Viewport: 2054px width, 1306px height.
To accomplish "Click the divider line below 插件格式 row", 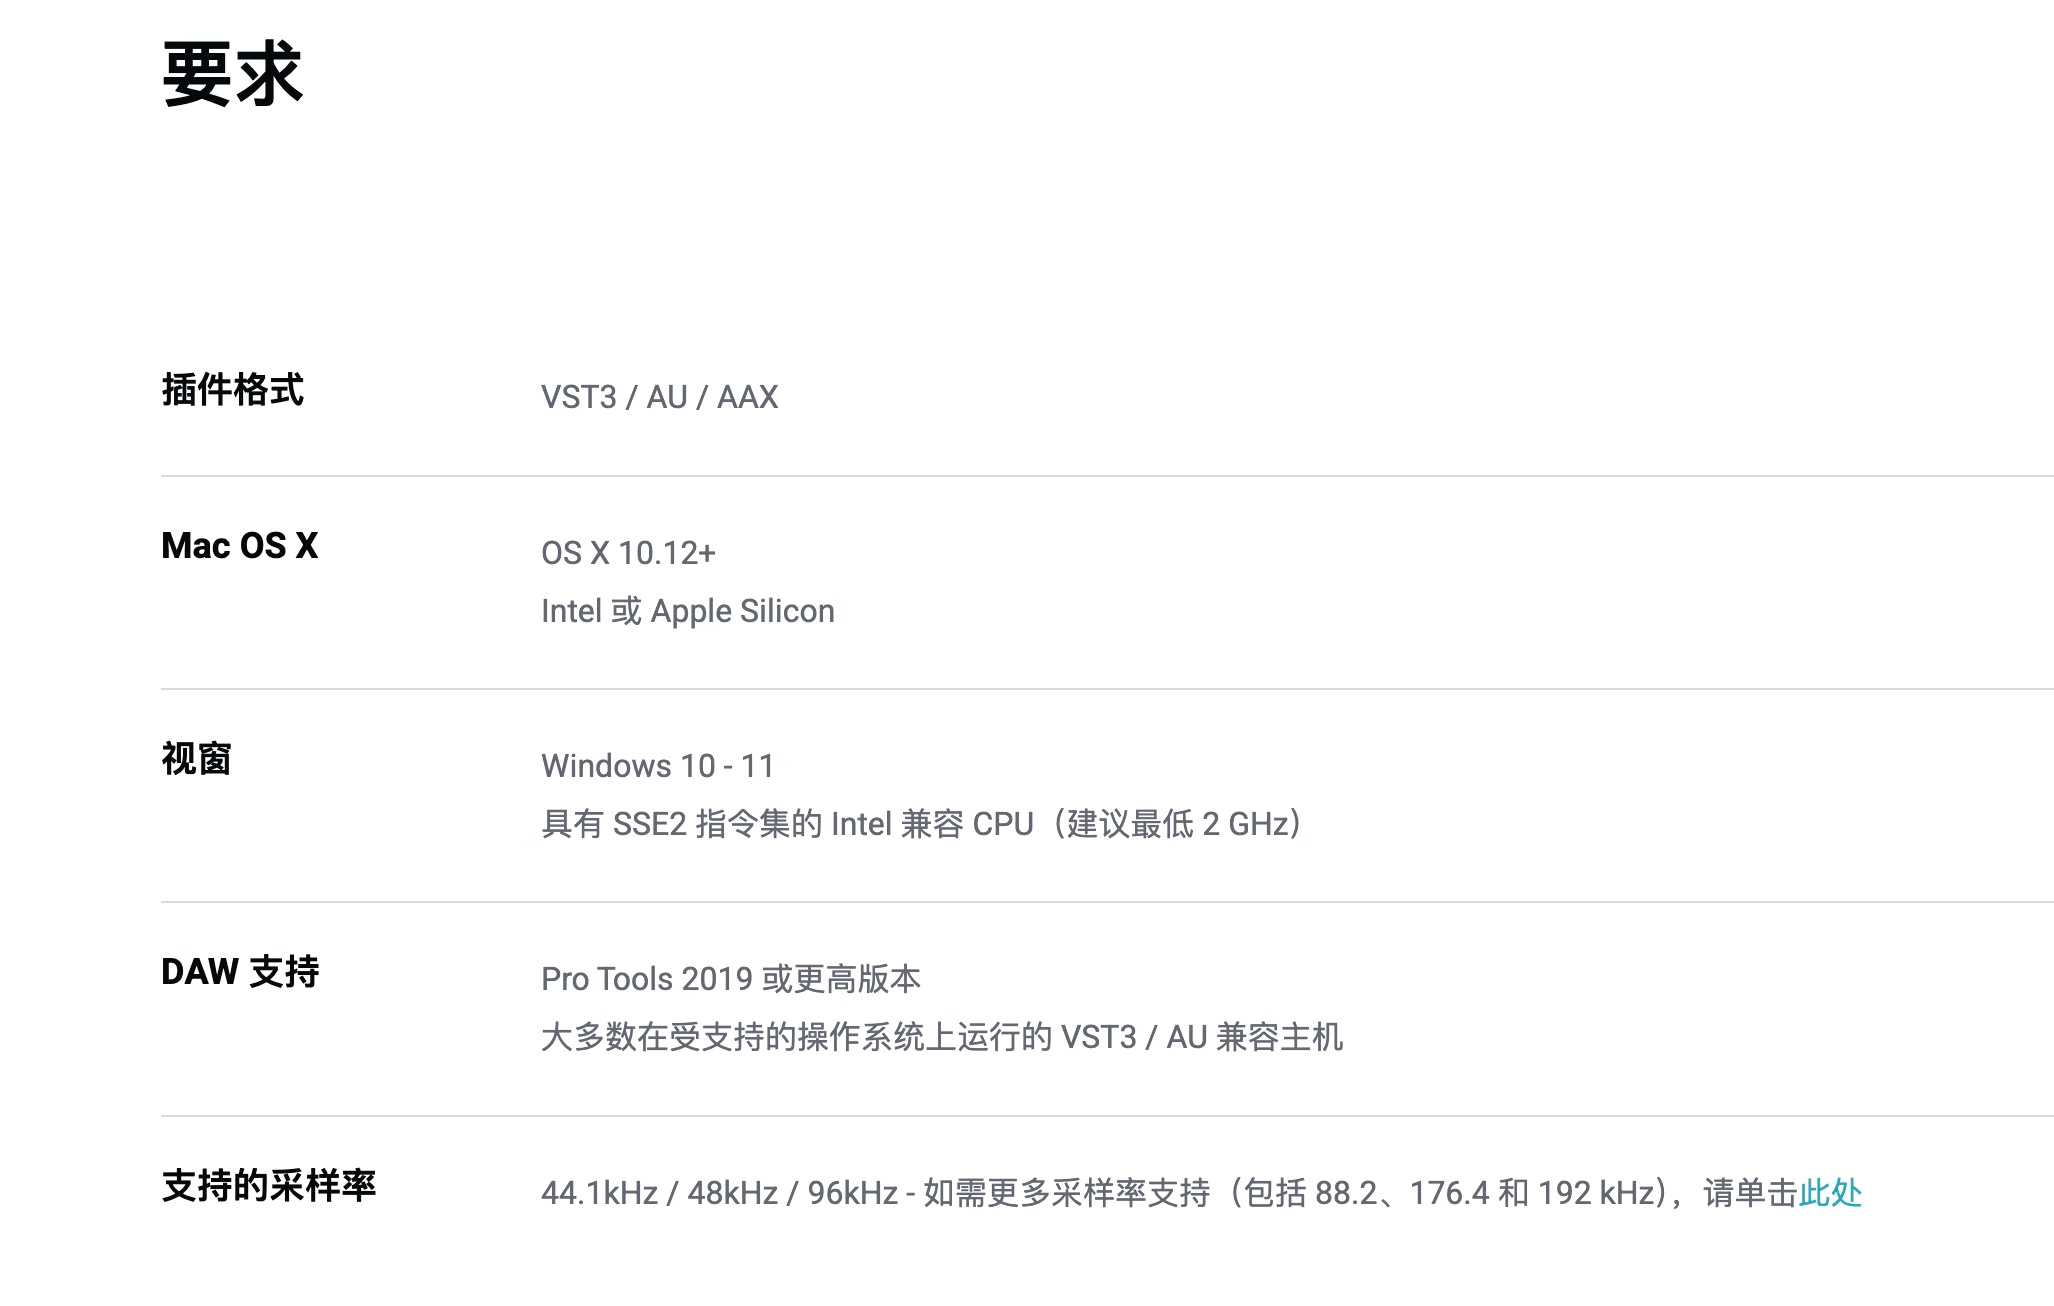I will 1107,476.
